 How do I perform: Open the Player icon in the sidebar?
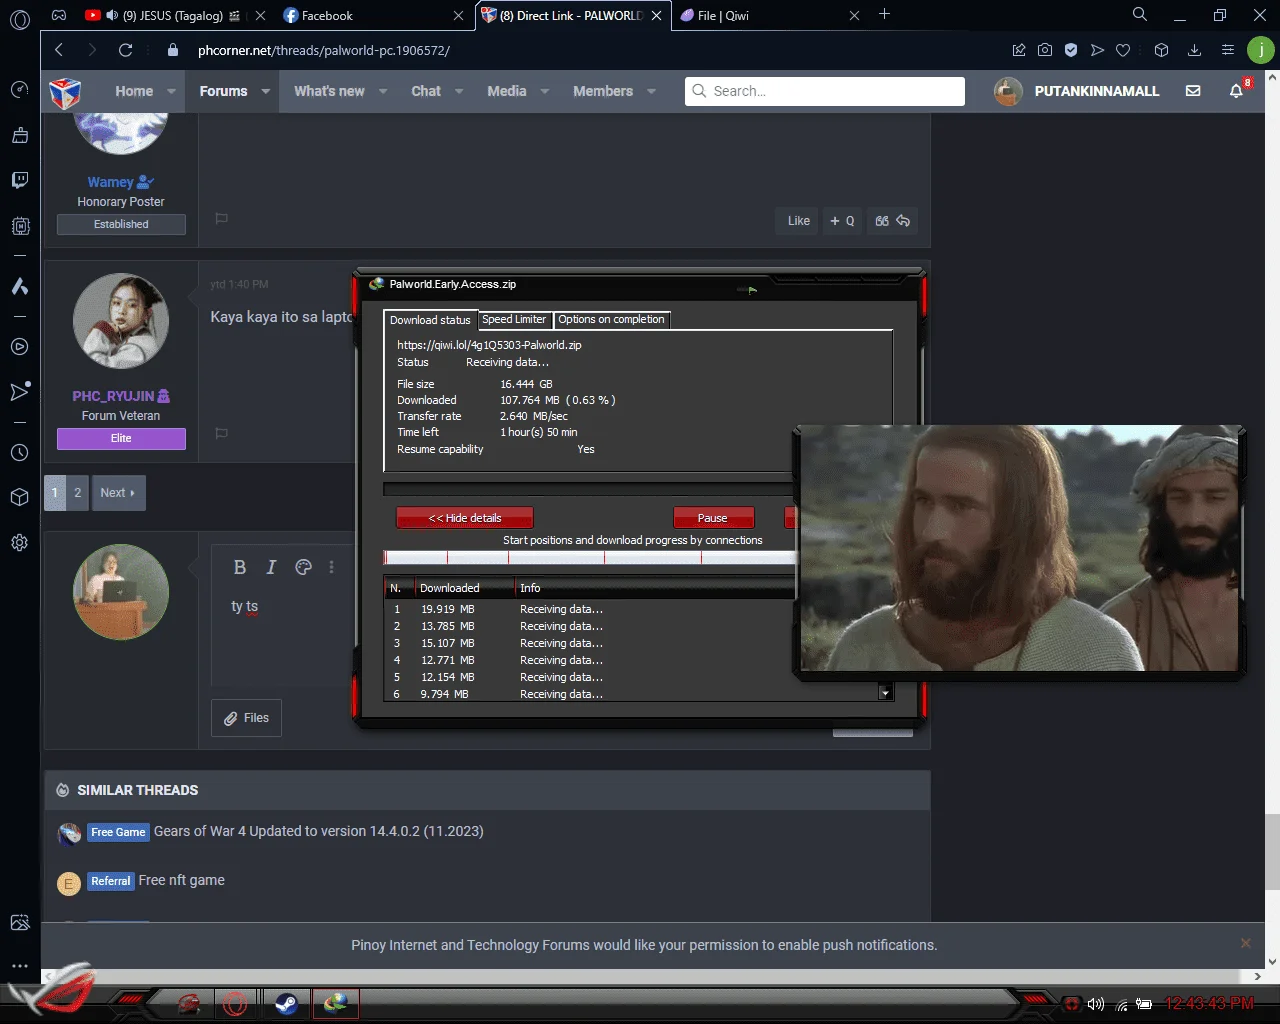click(x=19, y=347)
